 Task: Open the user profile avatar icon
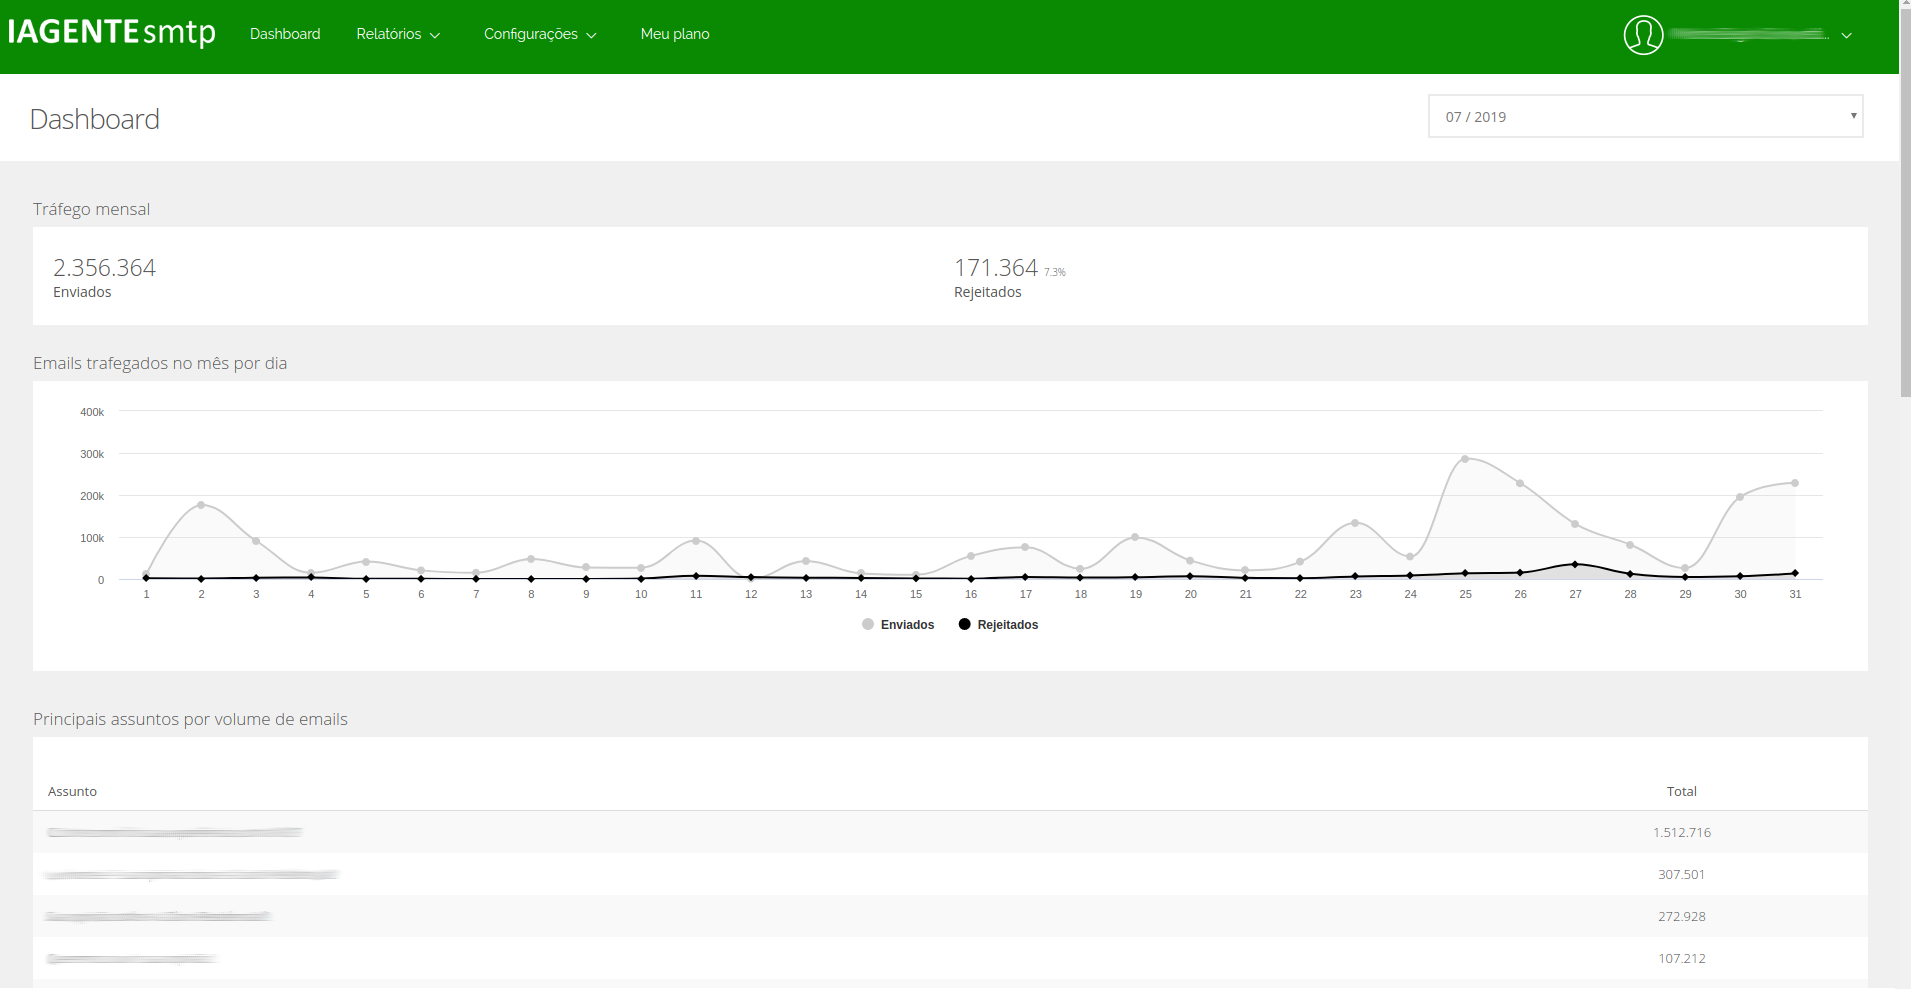[1643, 34]
